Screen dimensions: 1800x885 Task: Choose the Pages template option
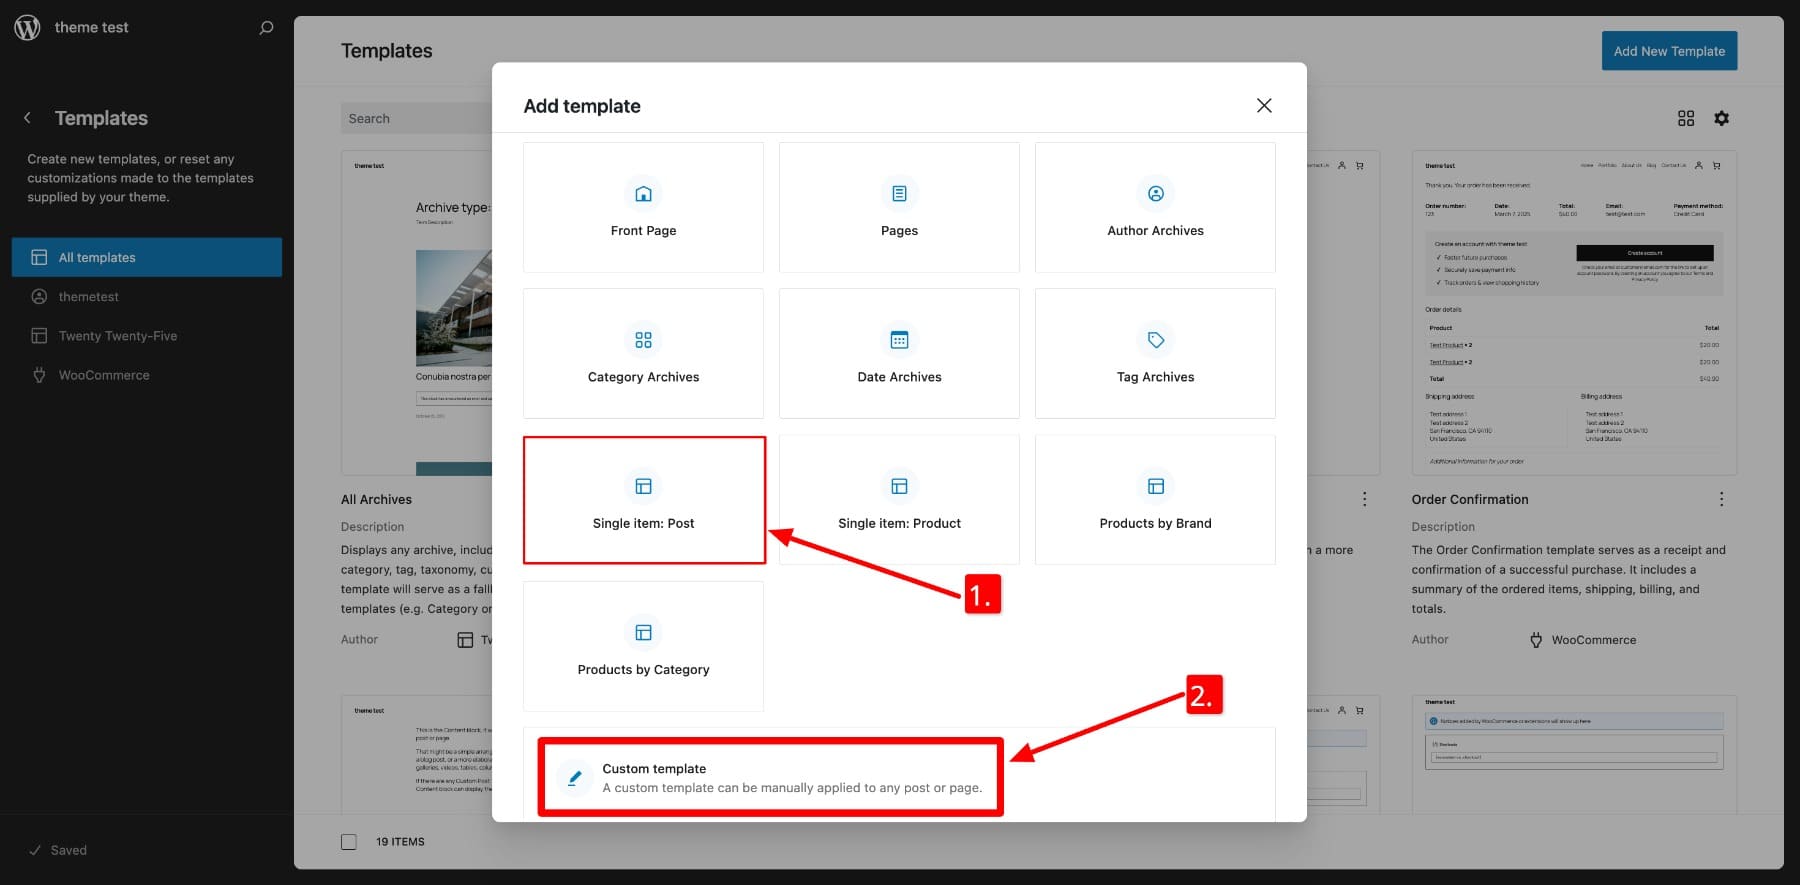point(899,207)
